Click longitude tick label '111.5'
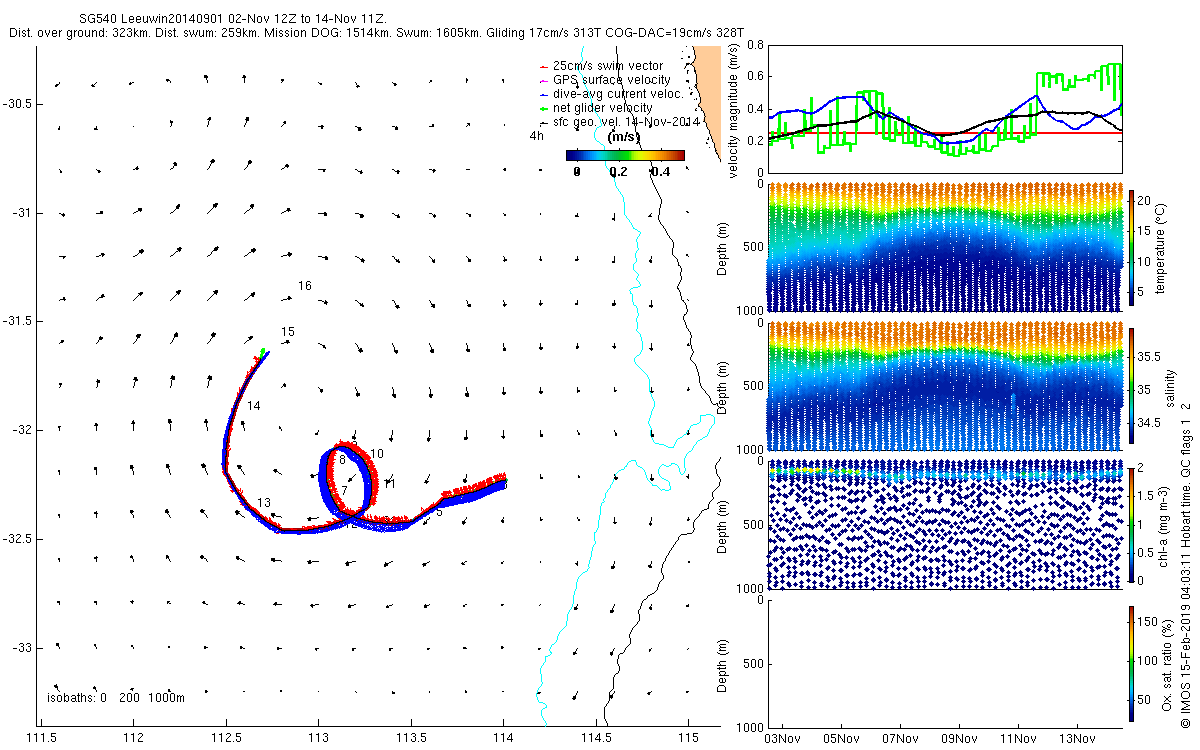 tap(40, 738)
